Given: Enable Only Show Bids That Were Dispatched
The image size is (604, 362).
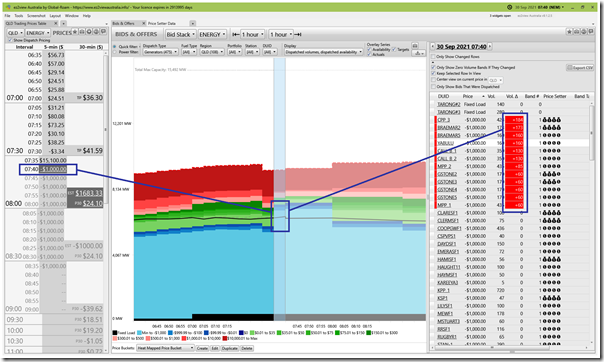Looking at the screenshot, I should click(x=433, y=87).
